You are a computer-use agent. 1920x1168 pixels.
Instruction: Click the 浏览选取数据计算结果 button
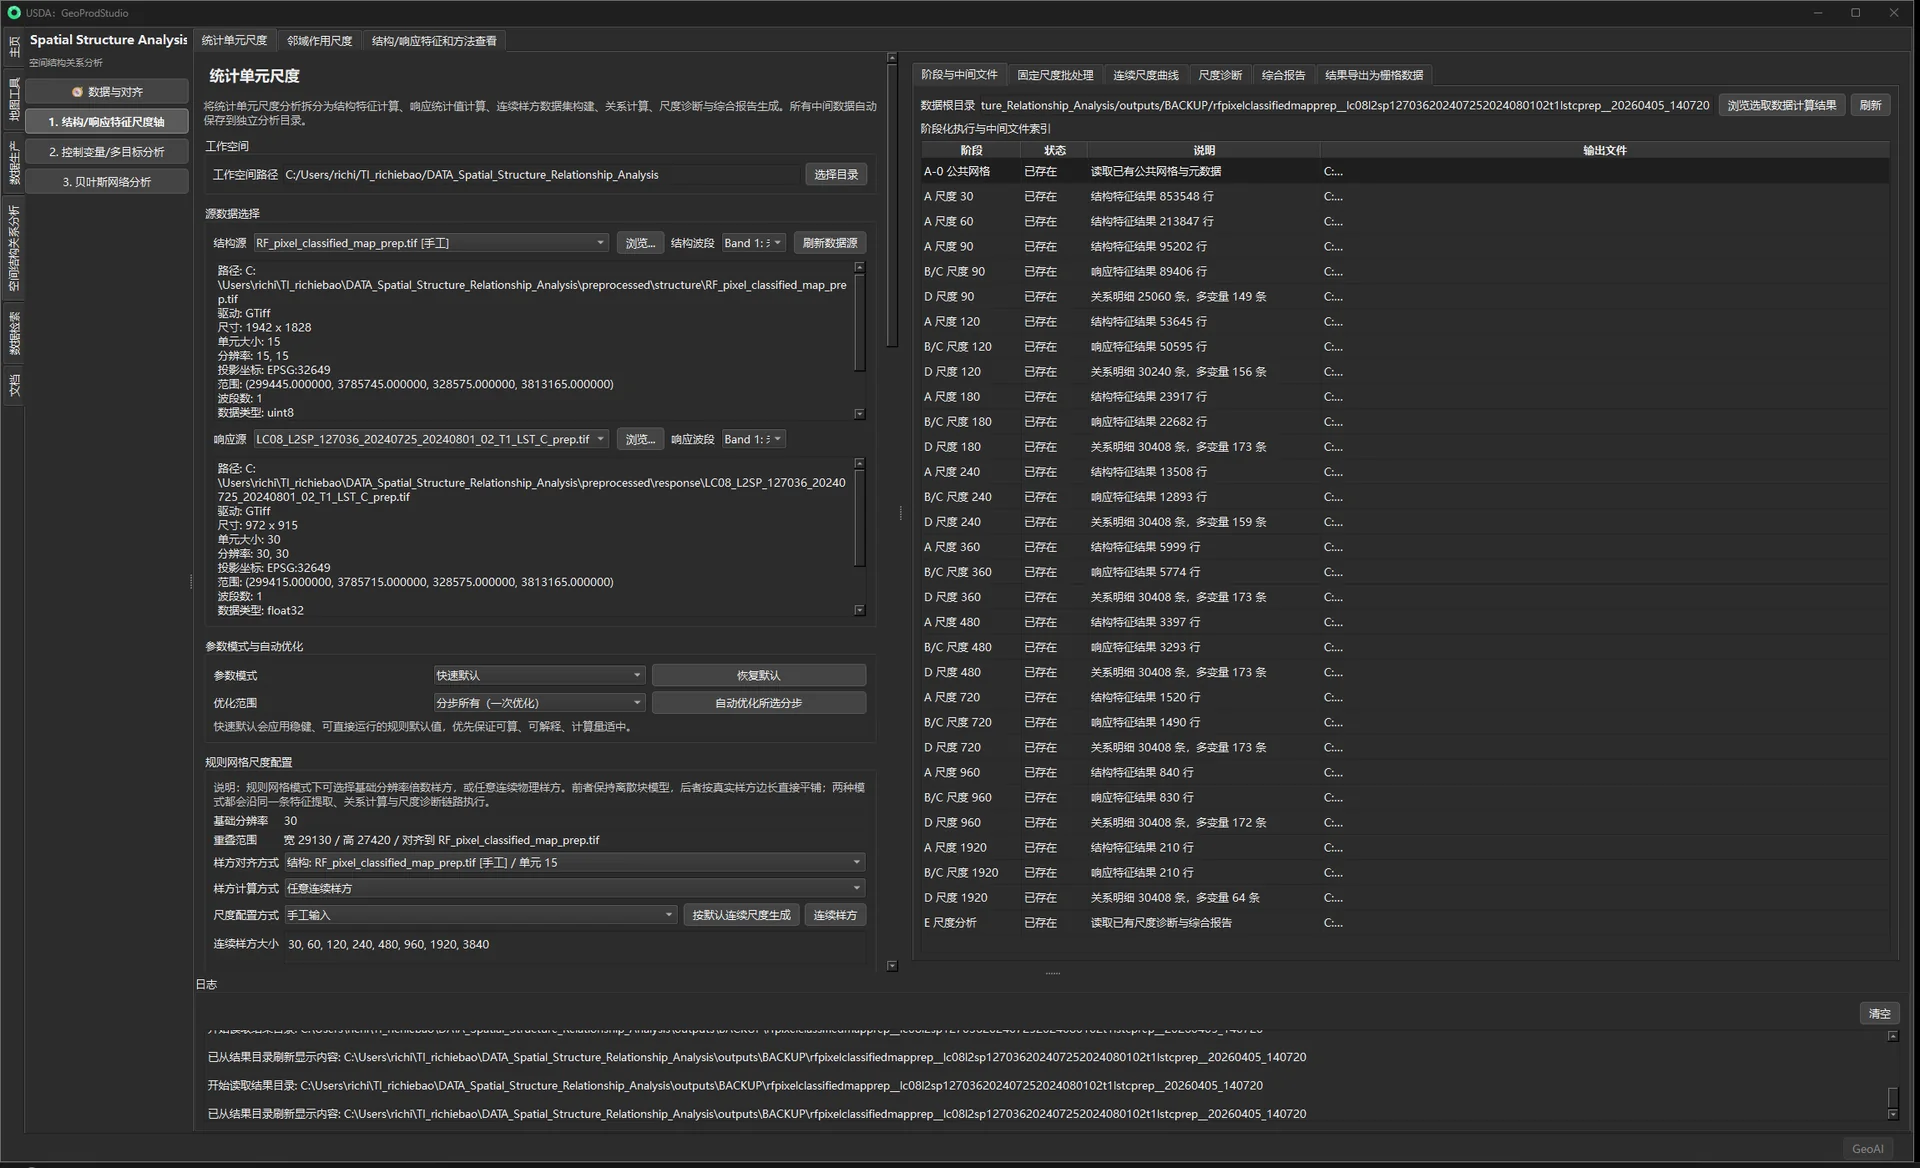(x=1782, y=105)
